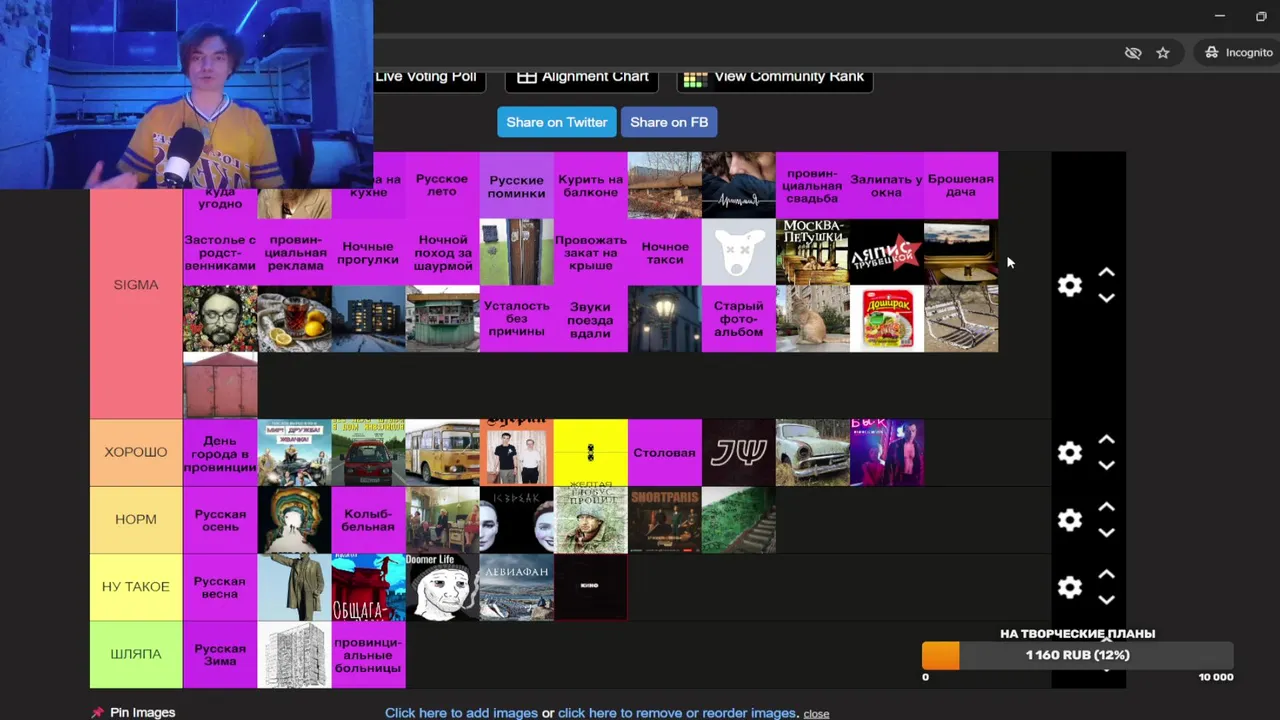The height and width of the screenshot is (720, 1280).
Task: Open settings gear for НУ ТАКОЕ row
Action: 1070,586
